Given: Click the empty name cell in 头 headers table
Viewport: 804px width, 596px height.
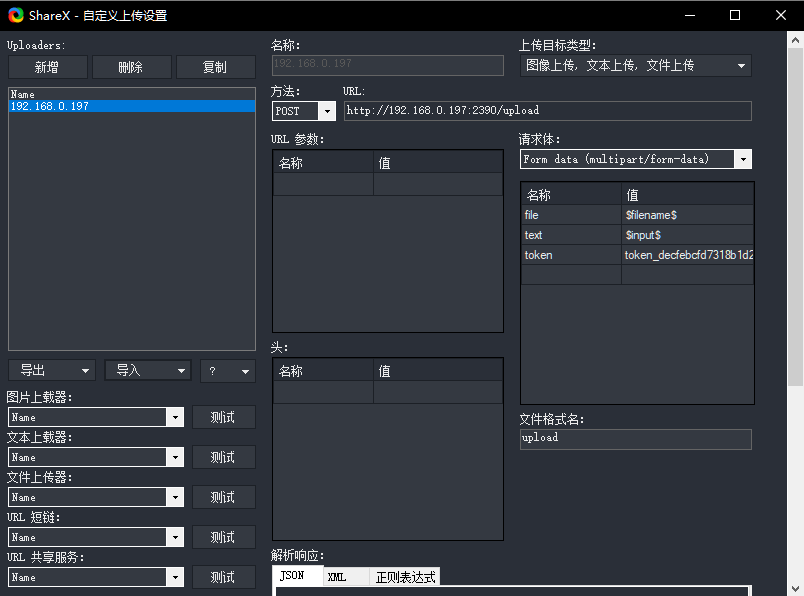Looking at the screenshot, I should point(323,392).
